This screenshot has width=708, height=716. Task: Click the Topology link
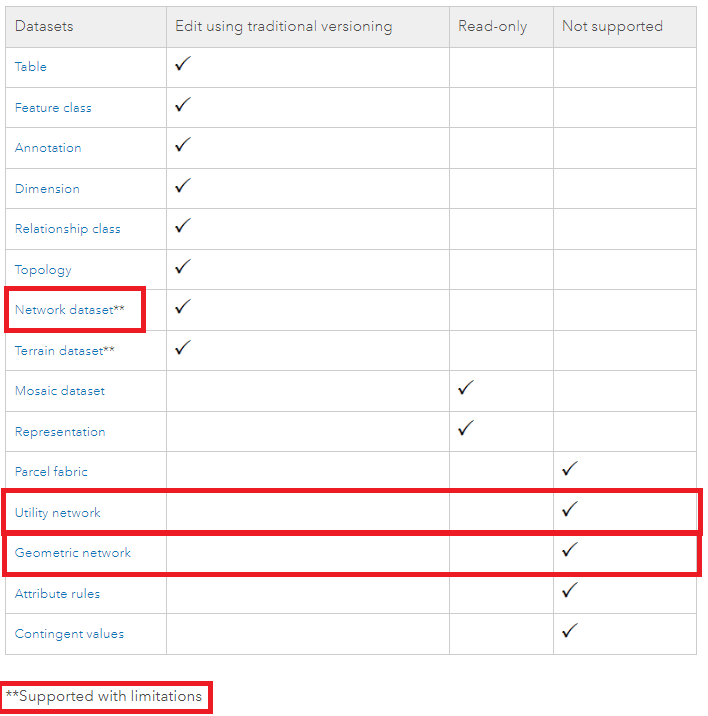pyautogui.click(x=43, y=270)
